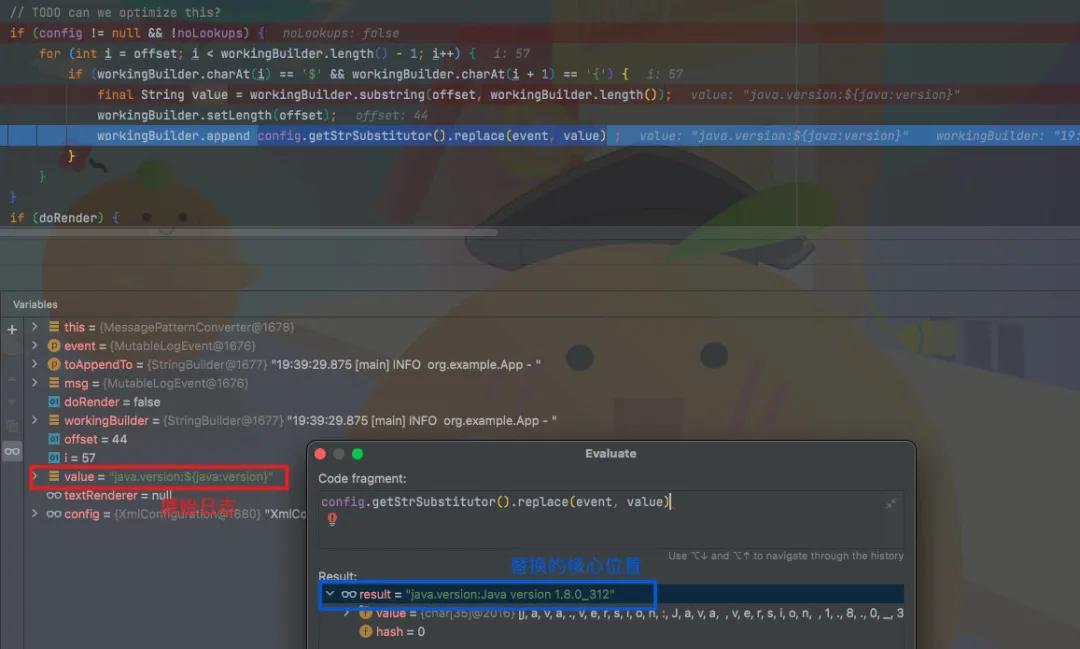Click the Evaluate dialog title bar
1080x649 pixels.
611,453
